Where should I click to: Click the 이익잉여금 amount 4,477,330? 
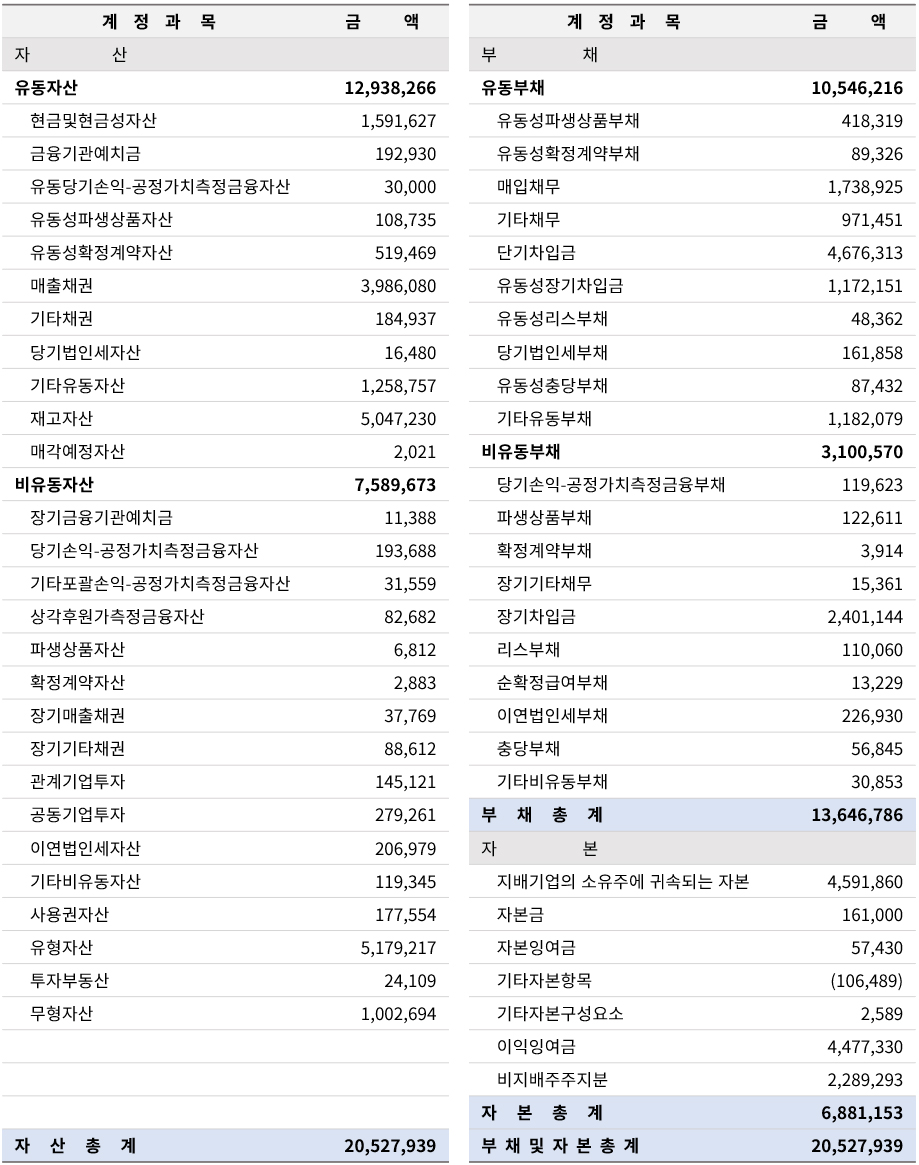point(865,1047)
